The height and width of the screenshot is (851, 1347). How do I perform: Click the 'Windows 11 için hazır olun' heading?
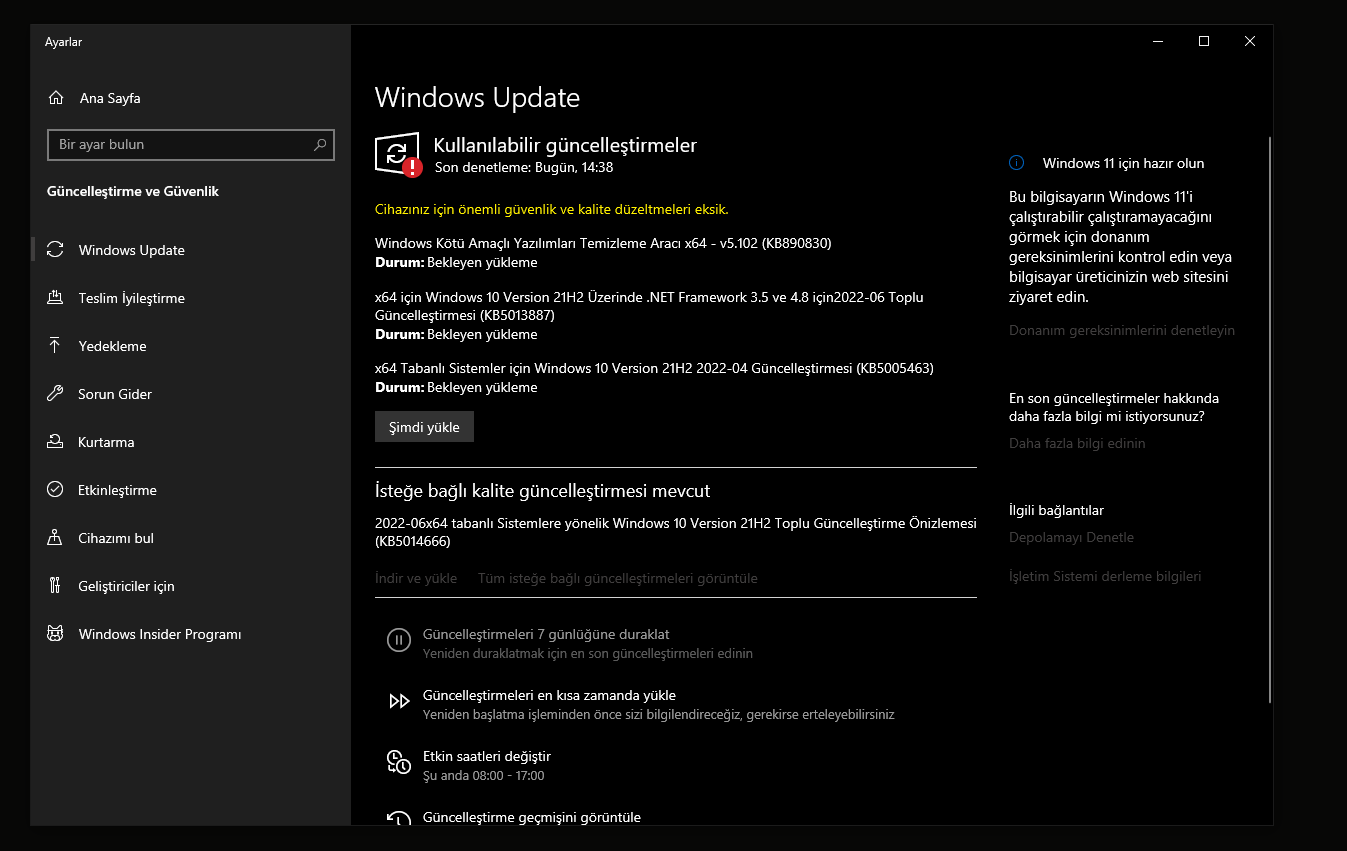pyautogui.click(x=1124, y=163)
